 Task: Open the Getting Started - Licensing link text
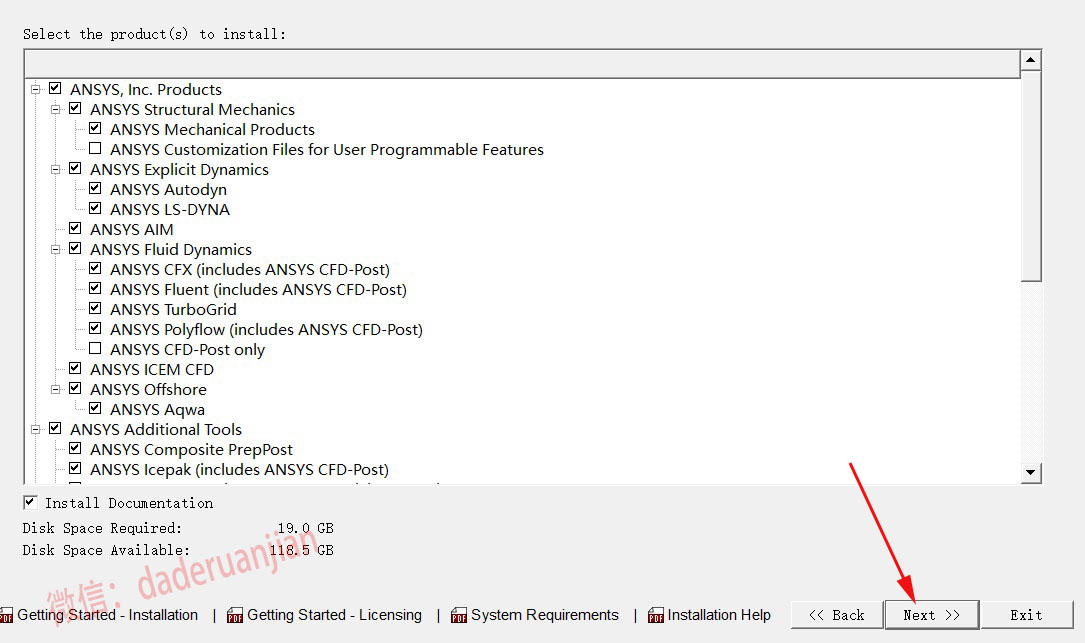(x=334, y=615)
